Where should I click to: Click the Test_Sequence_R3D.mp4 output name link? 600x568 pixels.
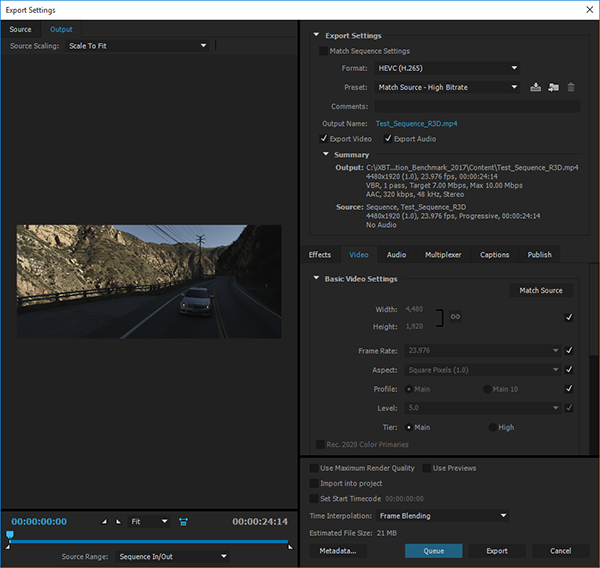(x=418, y=123)
